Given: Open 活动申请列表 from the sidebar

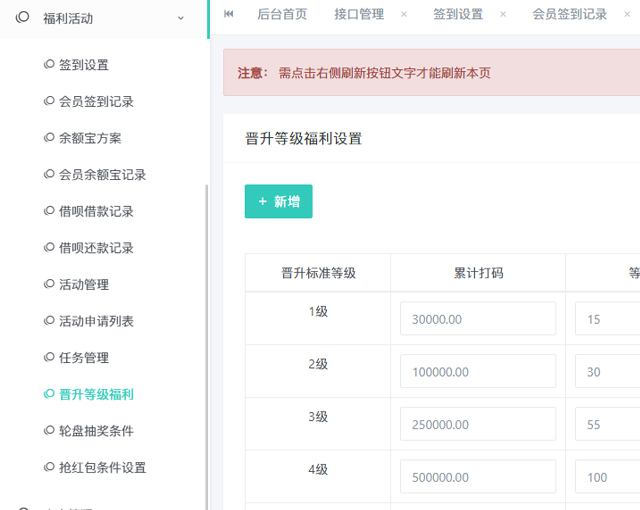Looking at the screenshot, I should coord(95,321).
